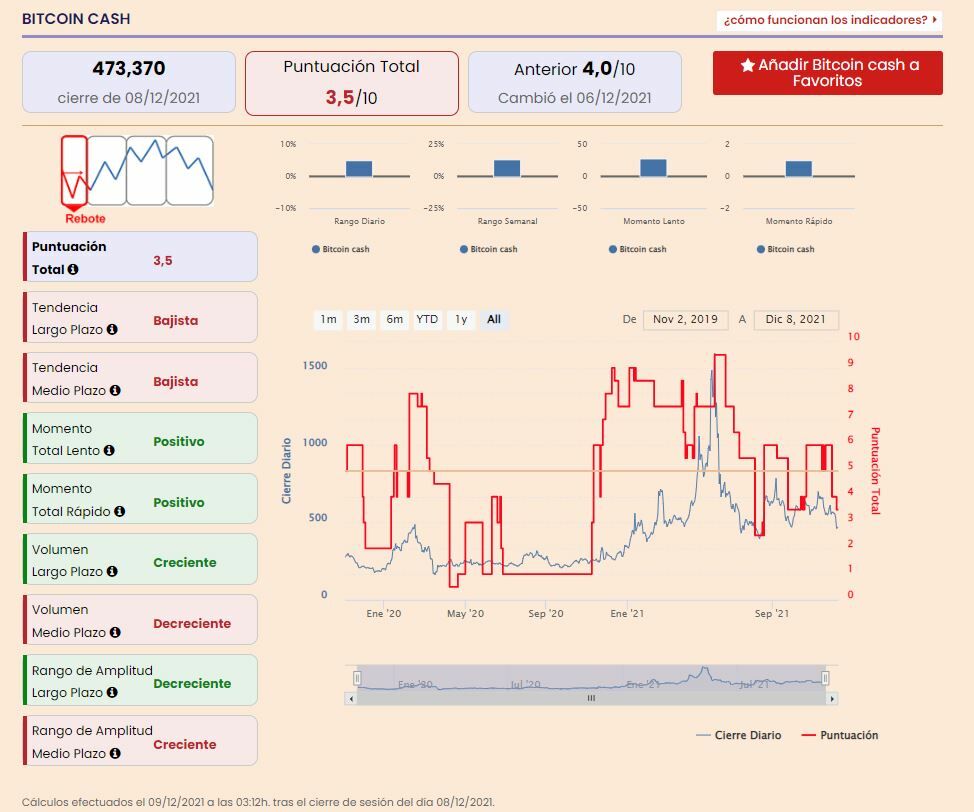Click the Decreciente value for Volumen Medio Plazo
Screen dimensions: 974x812
pyautogui.click(x=192, y=623)
